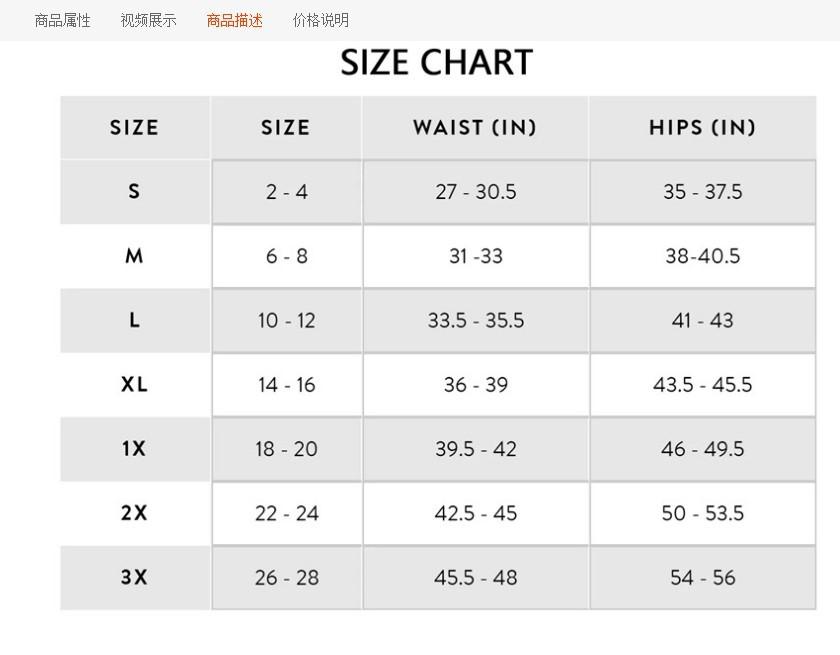This screenshot has width=840, height=655.
Task: Select the XL size row label
Action: click(x=134, y=385)
